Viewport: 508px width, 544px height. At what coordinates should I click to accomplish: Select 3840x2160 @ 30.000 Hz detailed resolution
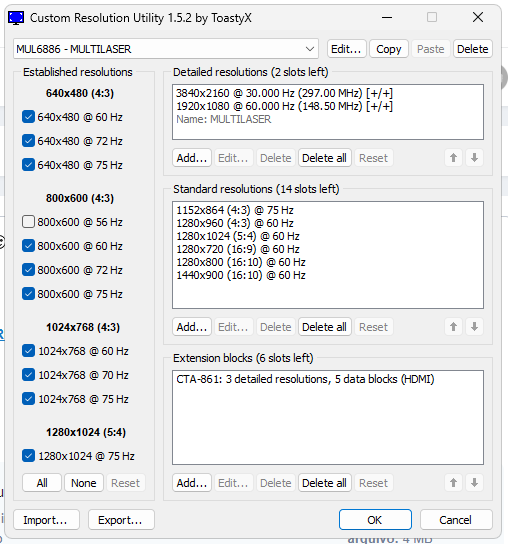tap(284, 93)
